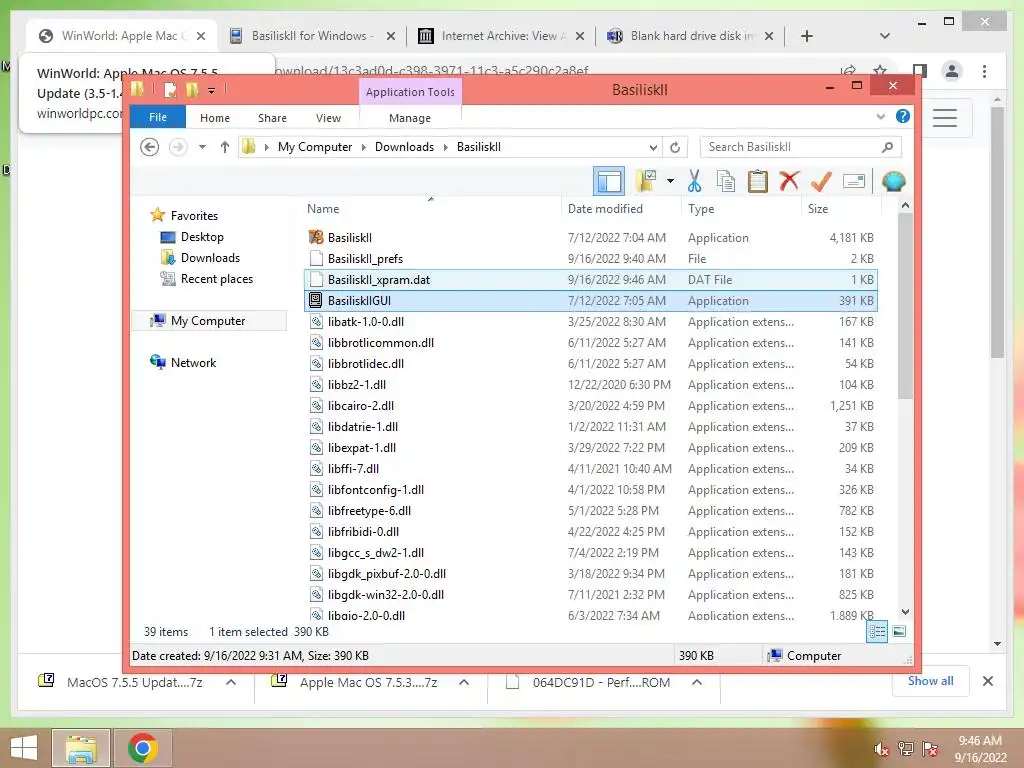Screen dimensions: 1024x768
Task: Select the BasiliskIIGUI application
Action: 590,300
